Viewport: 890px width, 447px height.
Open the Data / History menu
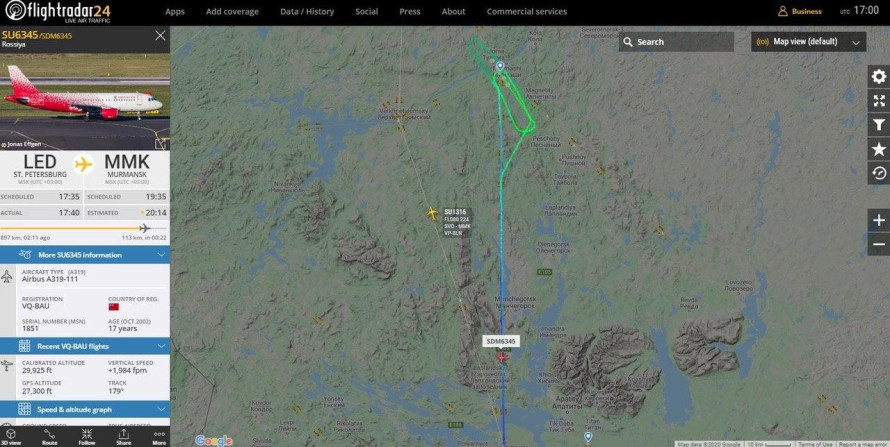[x=307, y=11]
